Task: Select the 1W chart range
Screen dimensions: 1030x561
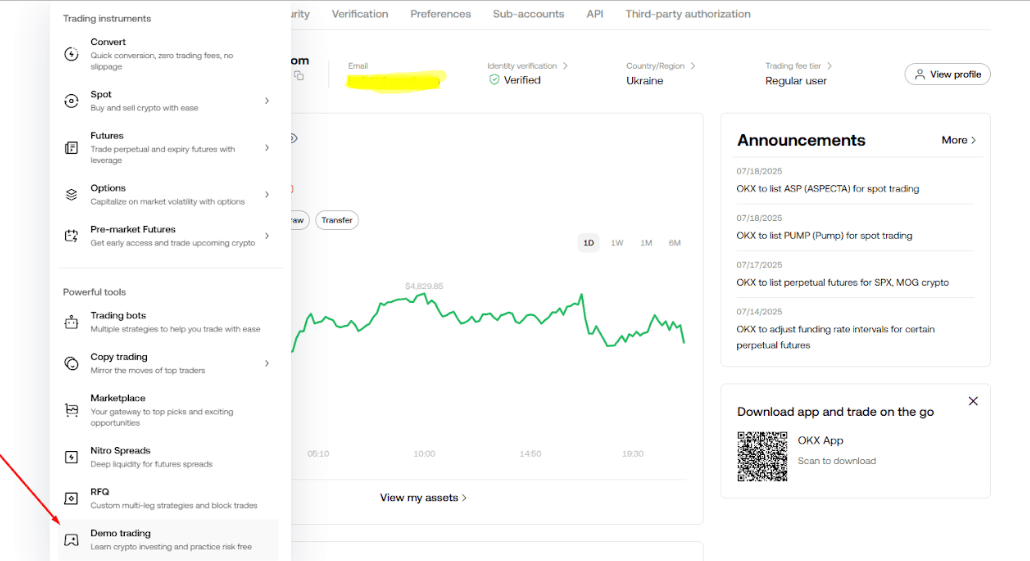Action: pyautogui.click(x=617, y=243)
